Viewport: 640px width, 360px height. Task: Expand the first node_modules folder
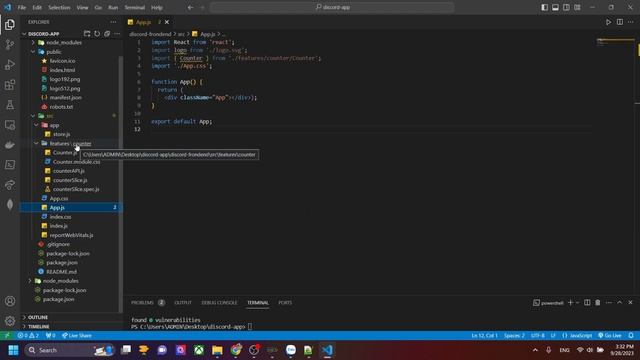tap(33, 42)
